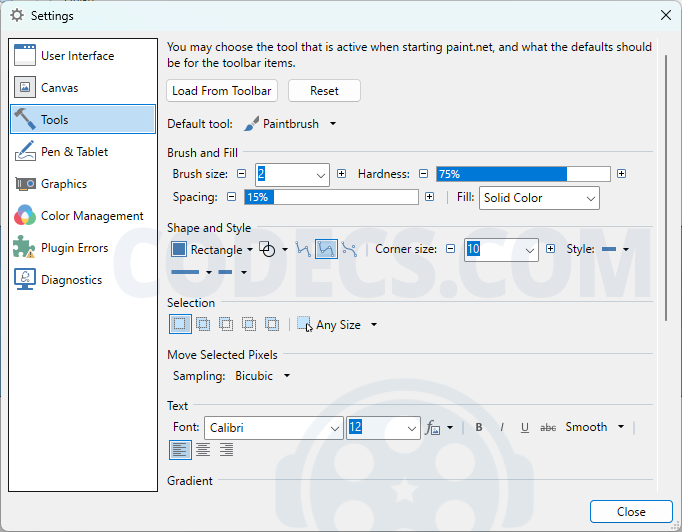The height and width of the screenshot is (532, 682).
Task: Open the Diagnostics page
Action: pos(83,280)
